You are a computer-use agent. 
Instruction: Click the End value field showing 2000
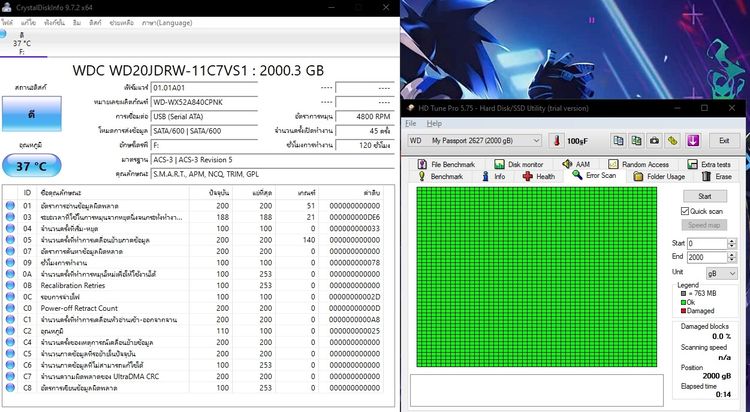pos(707,257)
